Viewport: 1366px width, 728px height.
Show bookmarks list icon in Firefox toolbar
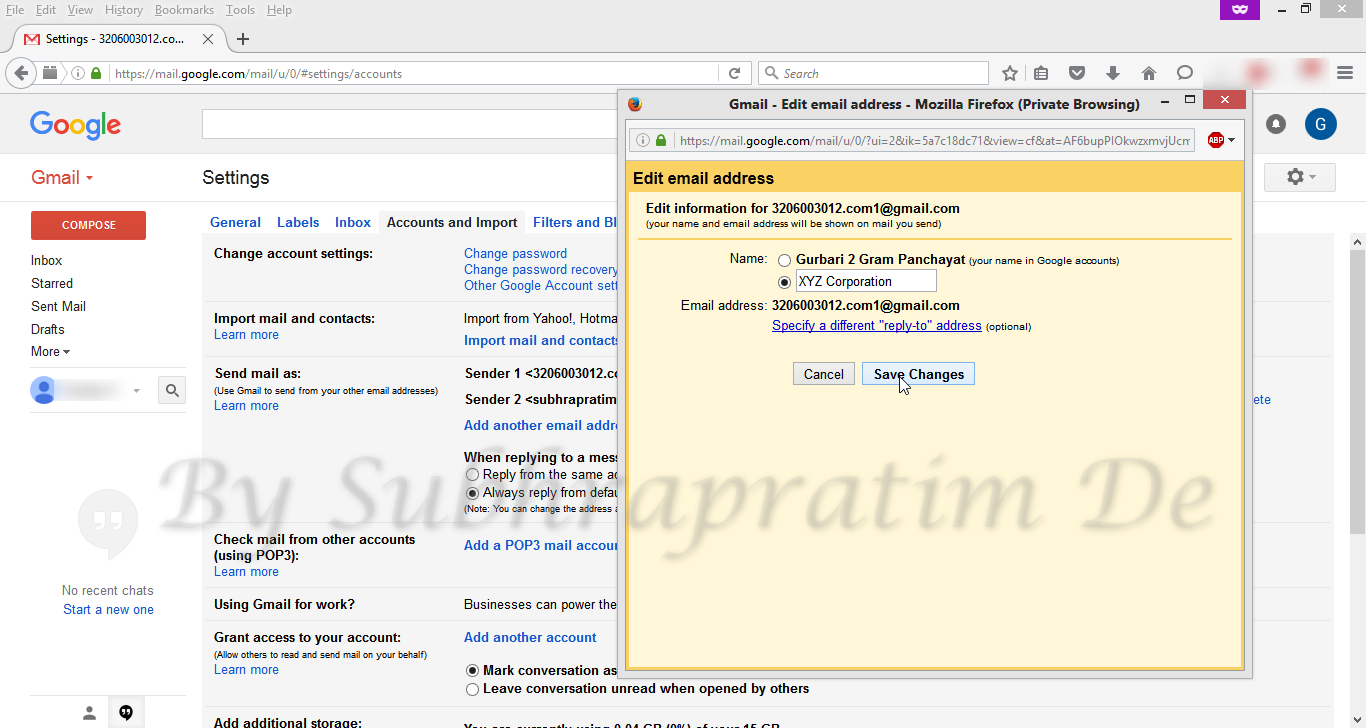click(x=1041, y=73)
